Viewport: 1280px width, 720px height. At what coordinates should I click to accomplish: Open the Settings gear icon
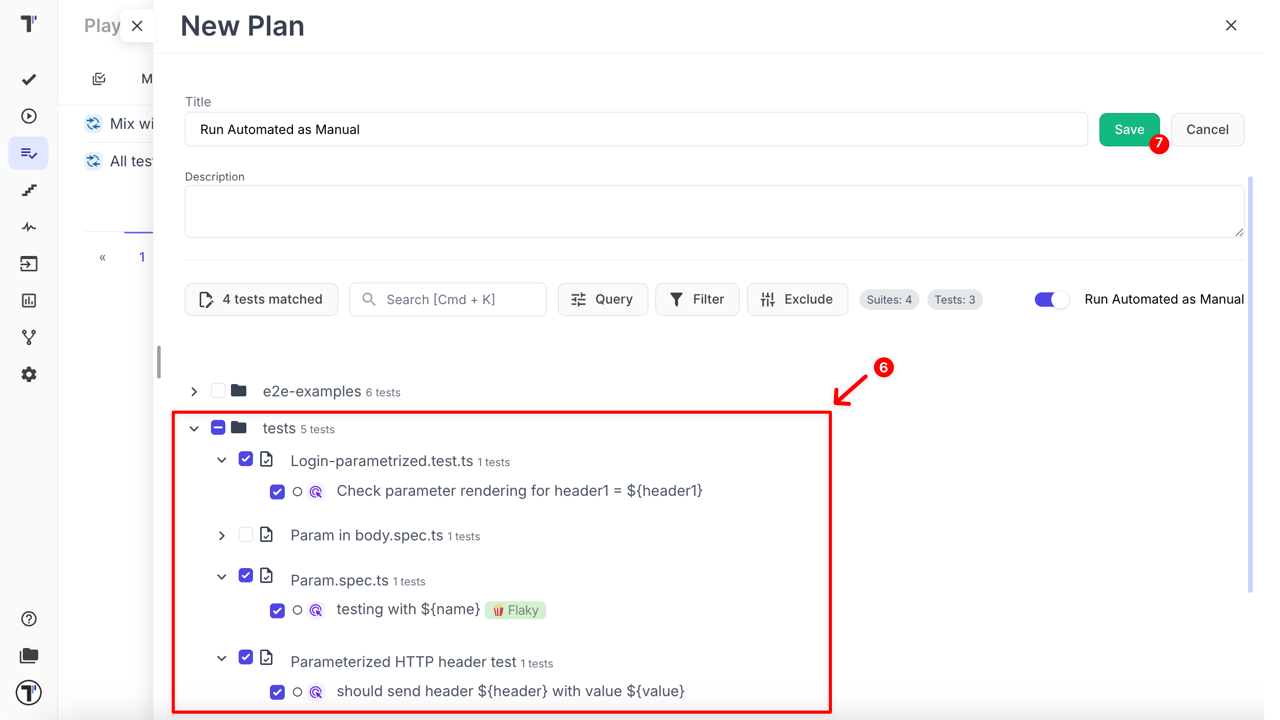(29, 374)
